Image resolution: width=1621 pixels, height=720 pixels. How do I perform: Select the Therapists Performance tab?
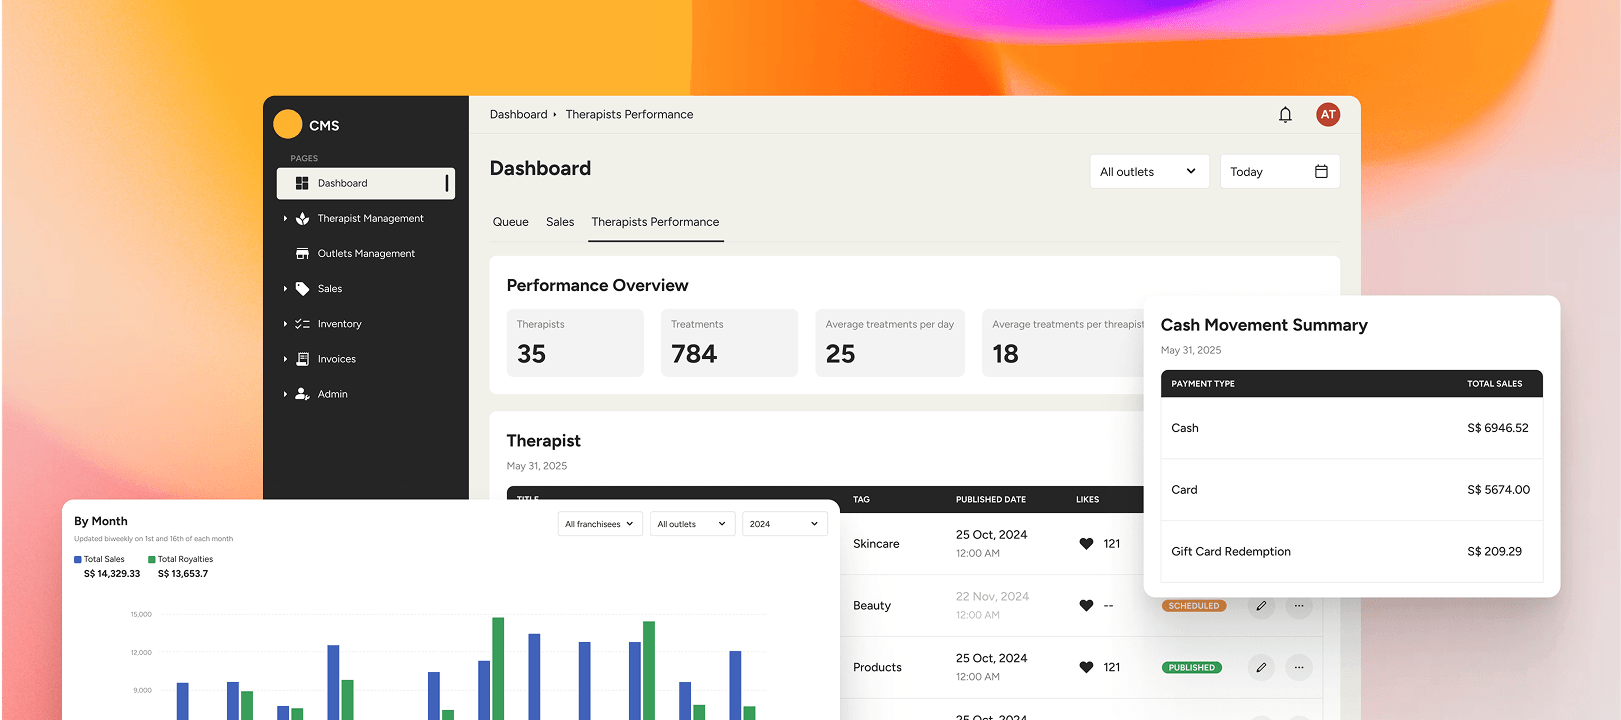[655, 222]
